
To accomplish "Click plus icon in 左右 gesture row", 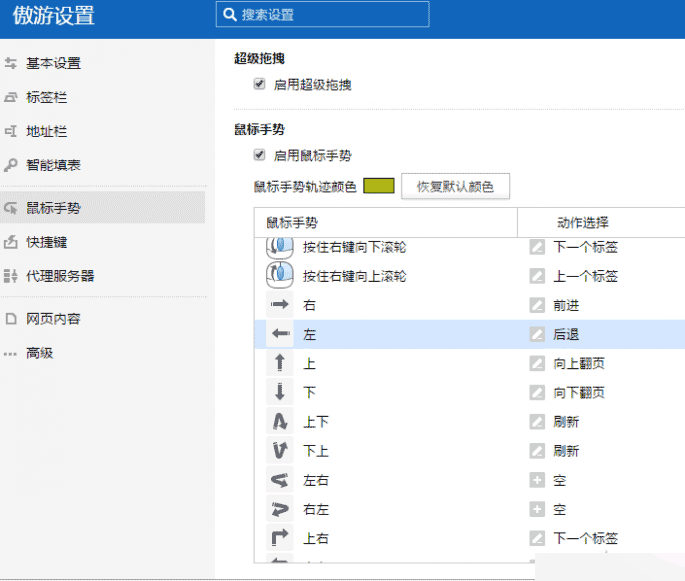I will (538, 481).
